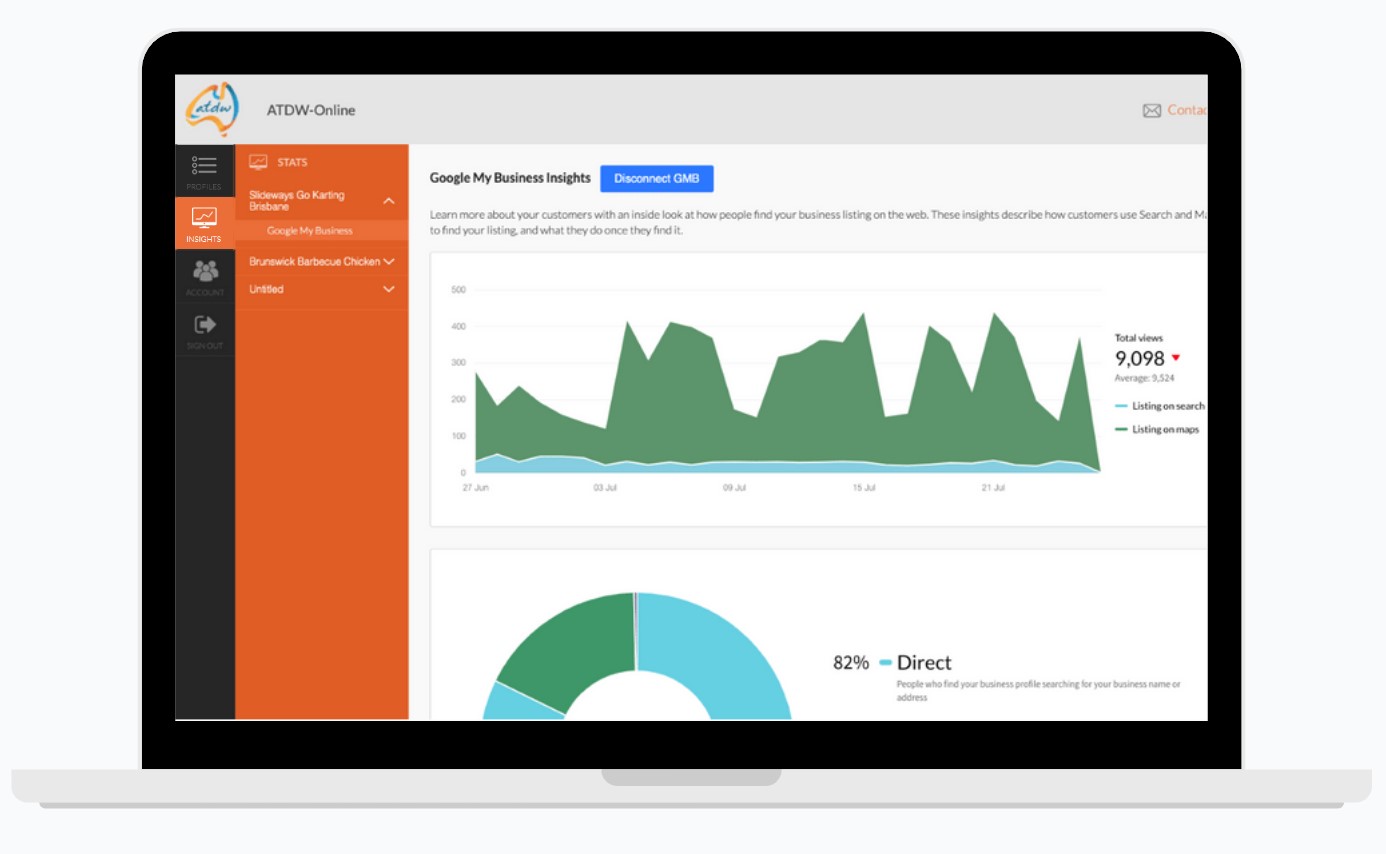
Task: Open the Profiles list icon
Action: click(x=204, y=166)
